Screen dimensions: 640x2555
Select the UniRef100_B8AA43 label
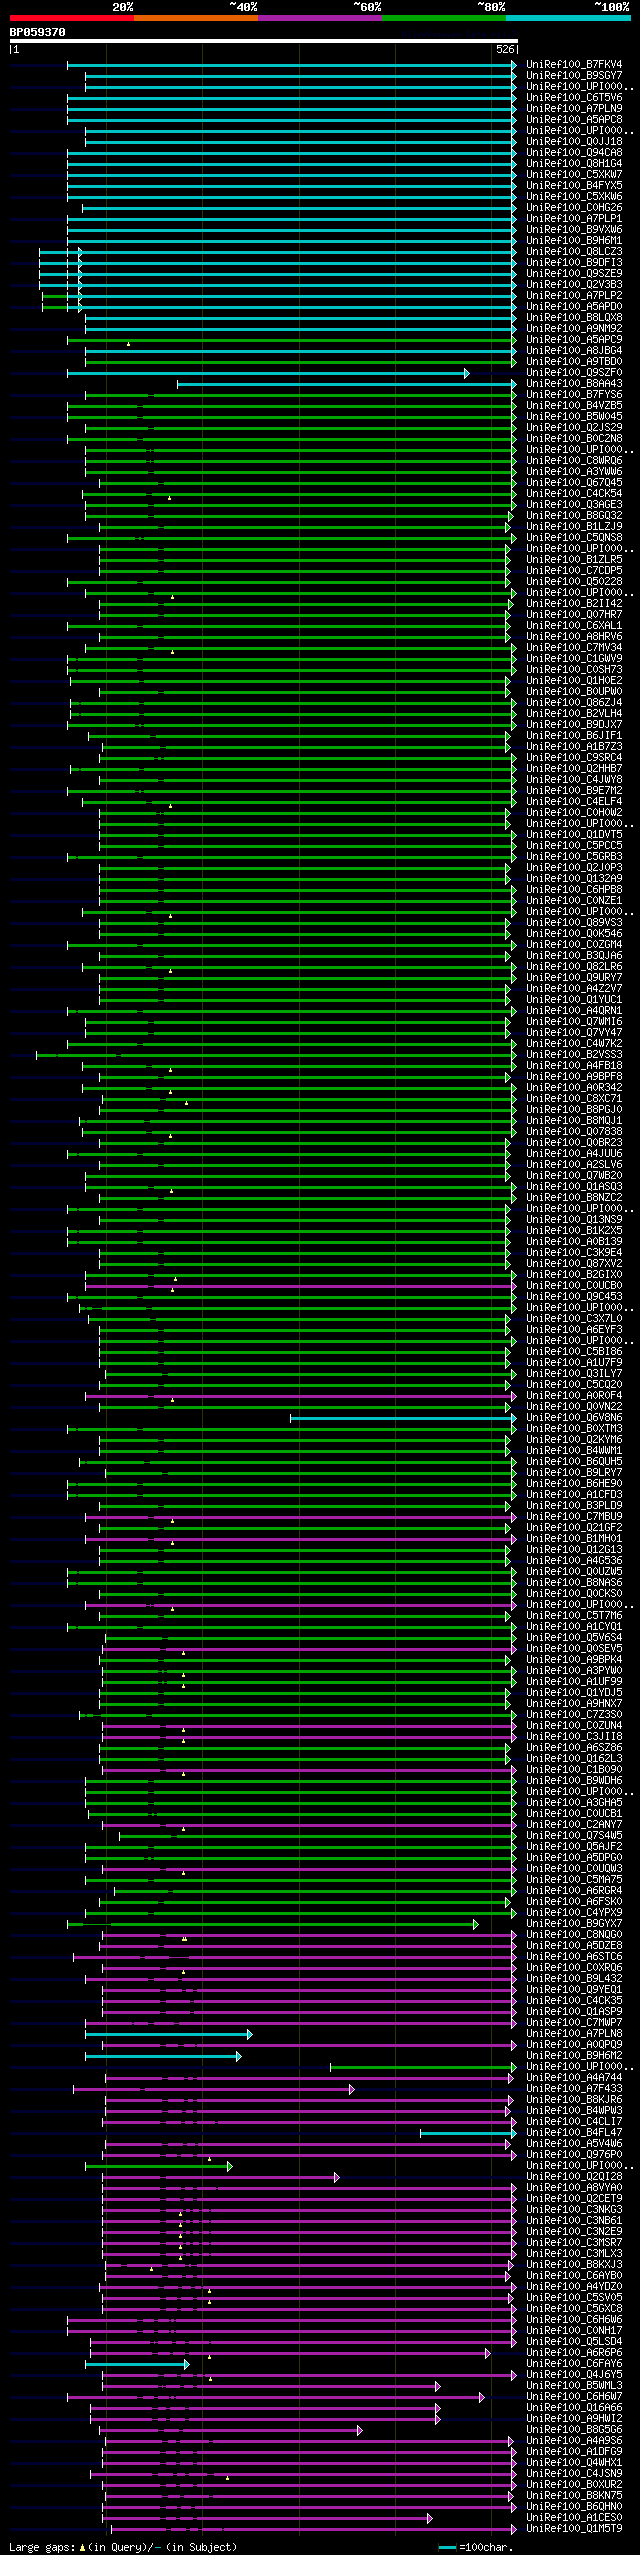click(x=574, y=384)
